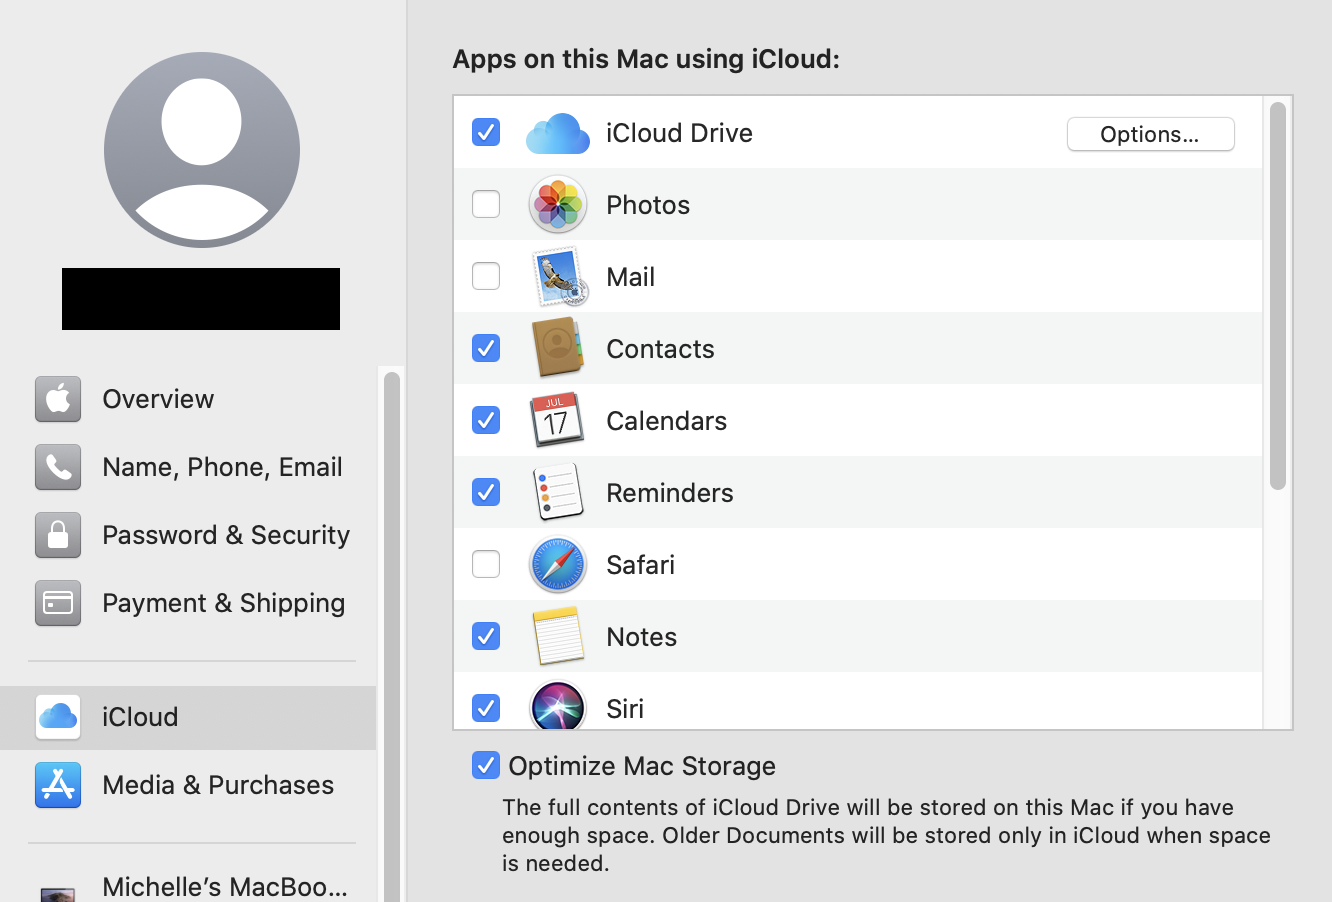The height and width of the screenshot is (902, 1332).
Task: Click the iCloud Drive label text
Action: 680,133
